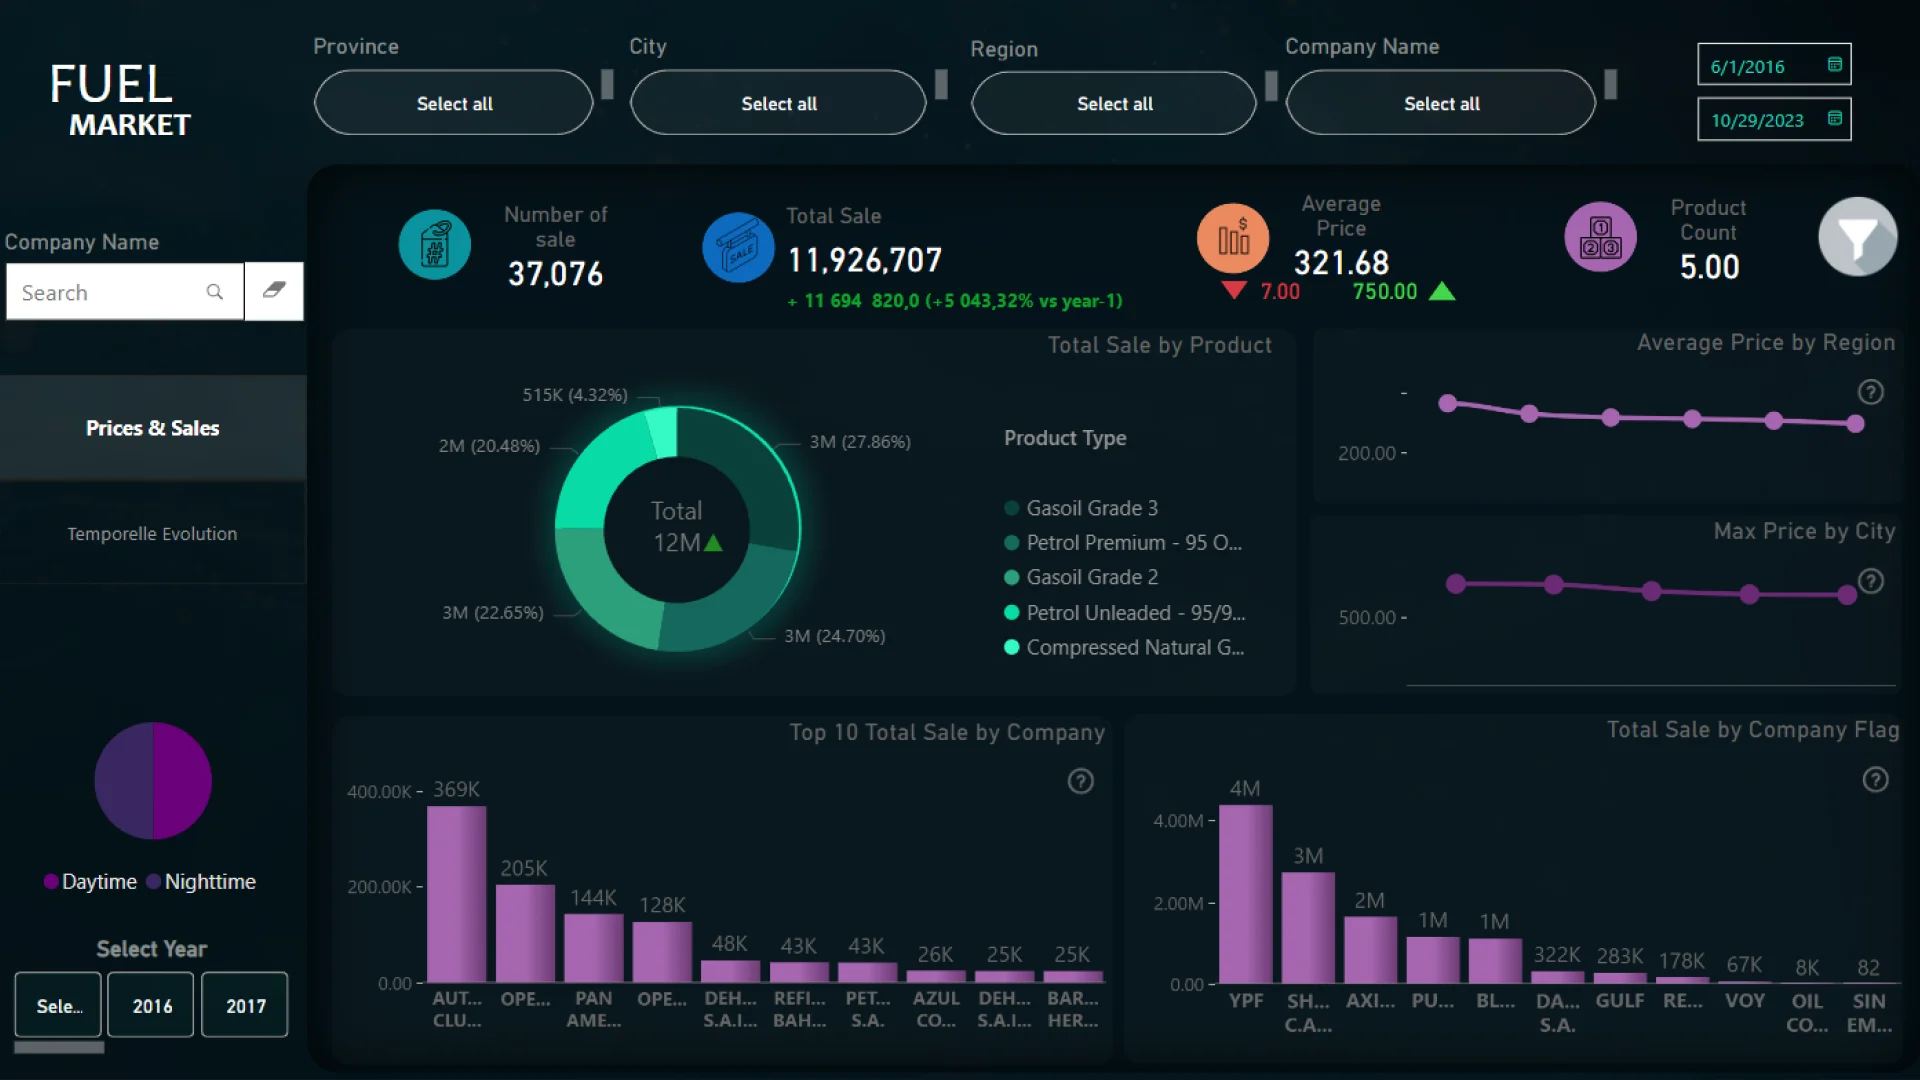Select the 369K AUT... CLU... bar
The height and width of the screenshot is (1080, 1920).
tap(456, 894)
